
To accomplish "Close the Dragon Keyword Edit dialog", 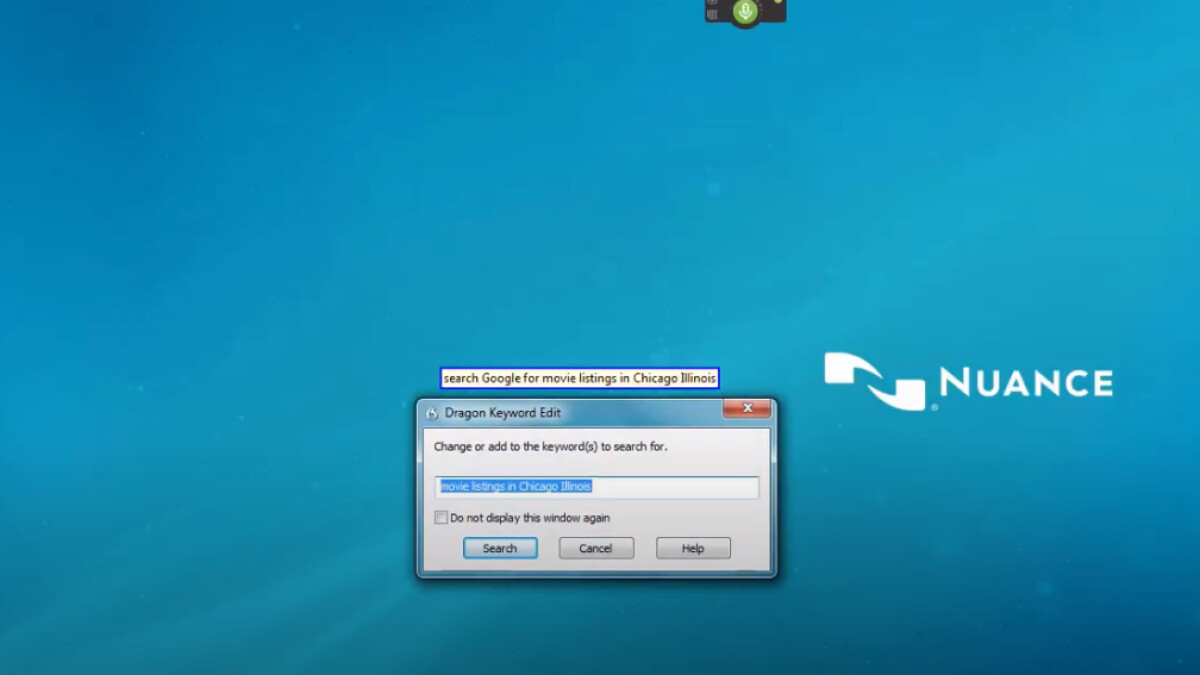I will click(x=746, y=409).
